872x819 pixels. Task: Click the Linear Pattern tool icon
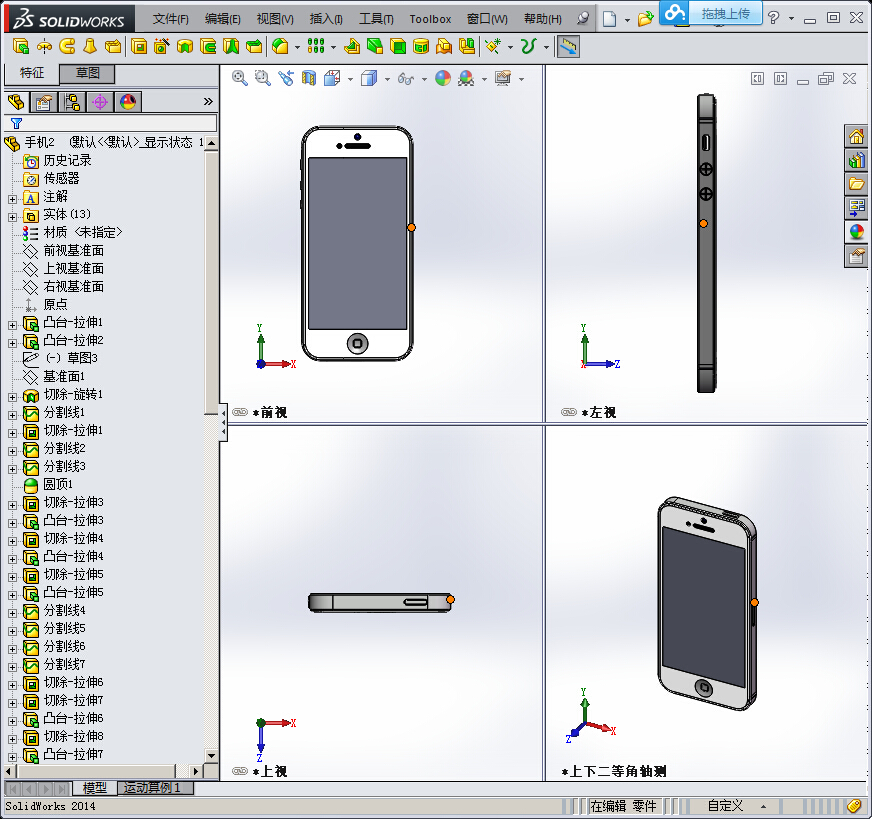tap(316, 47)
